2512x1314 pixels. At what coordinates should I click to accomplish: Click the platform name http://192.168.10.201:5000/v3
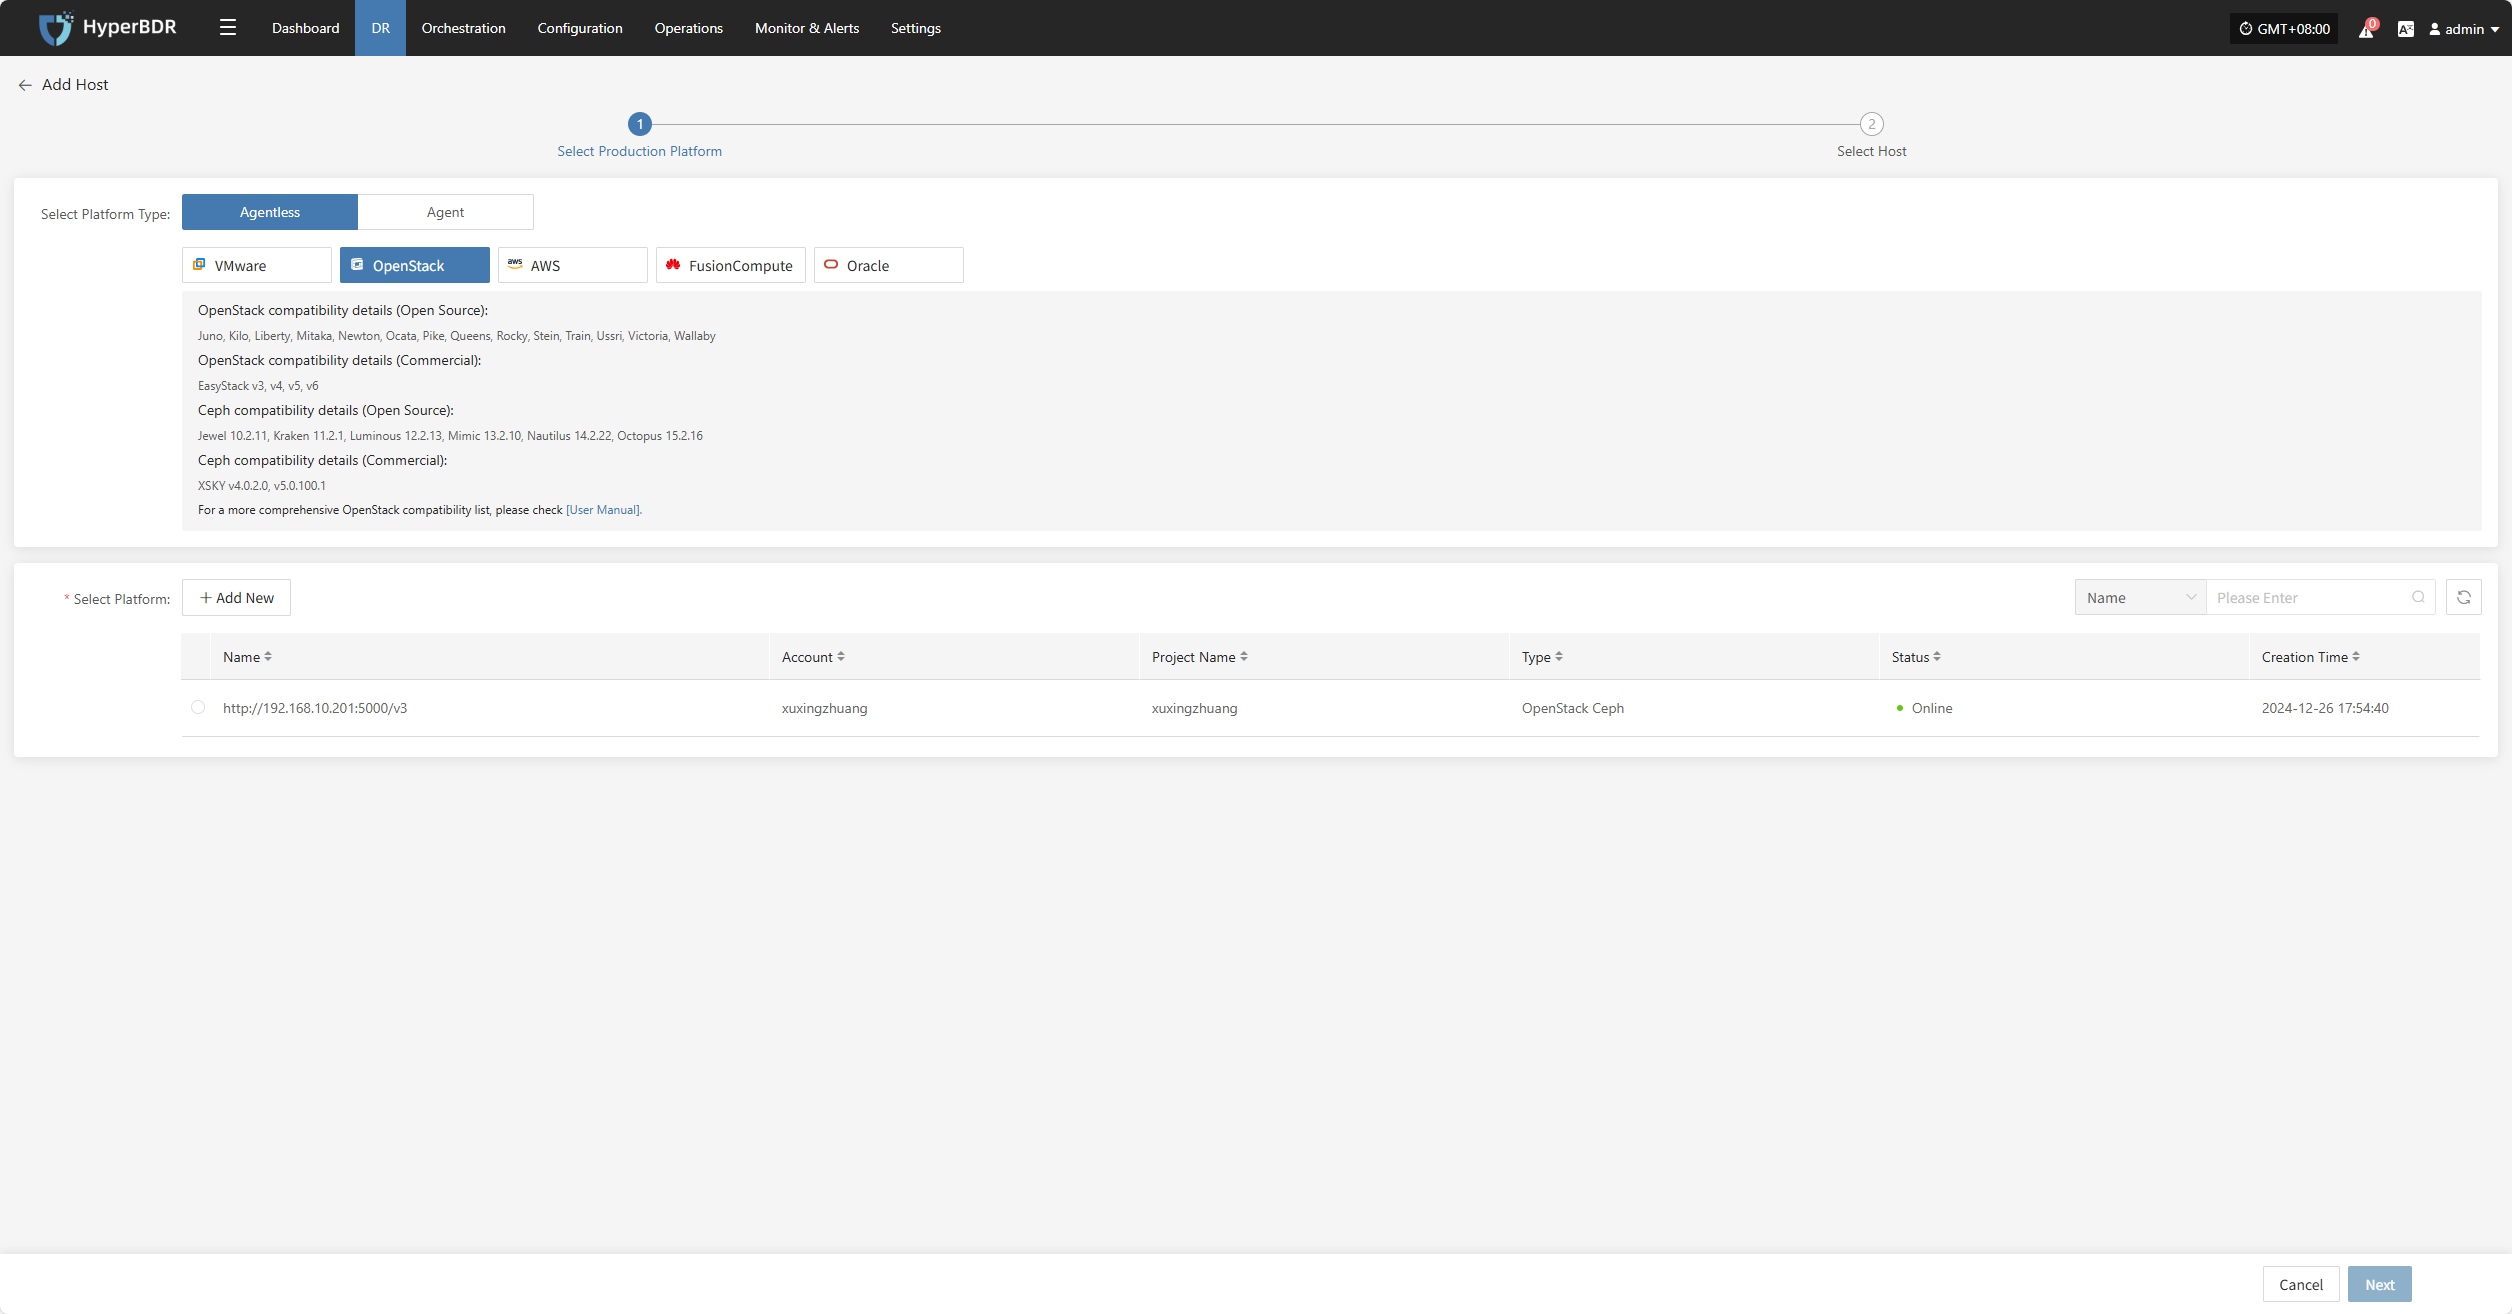315,708
